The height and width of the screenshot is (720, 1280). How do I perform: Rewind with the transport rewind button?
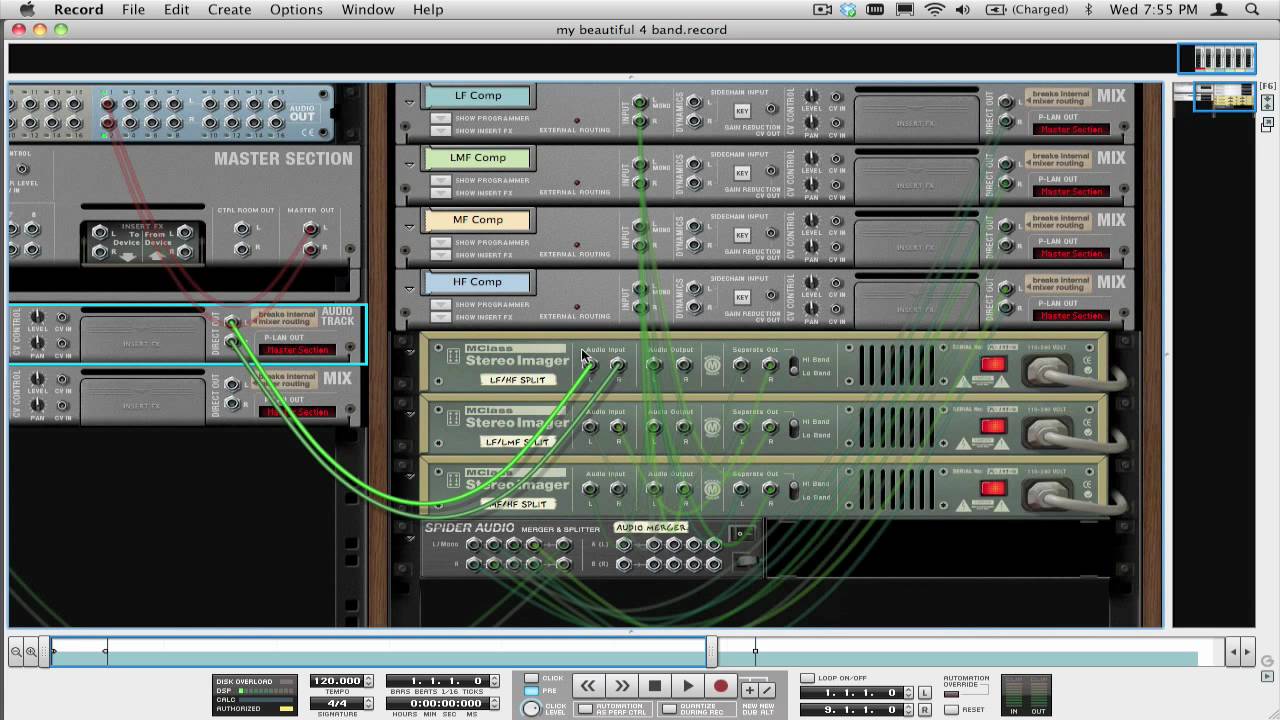coord(588,686)
